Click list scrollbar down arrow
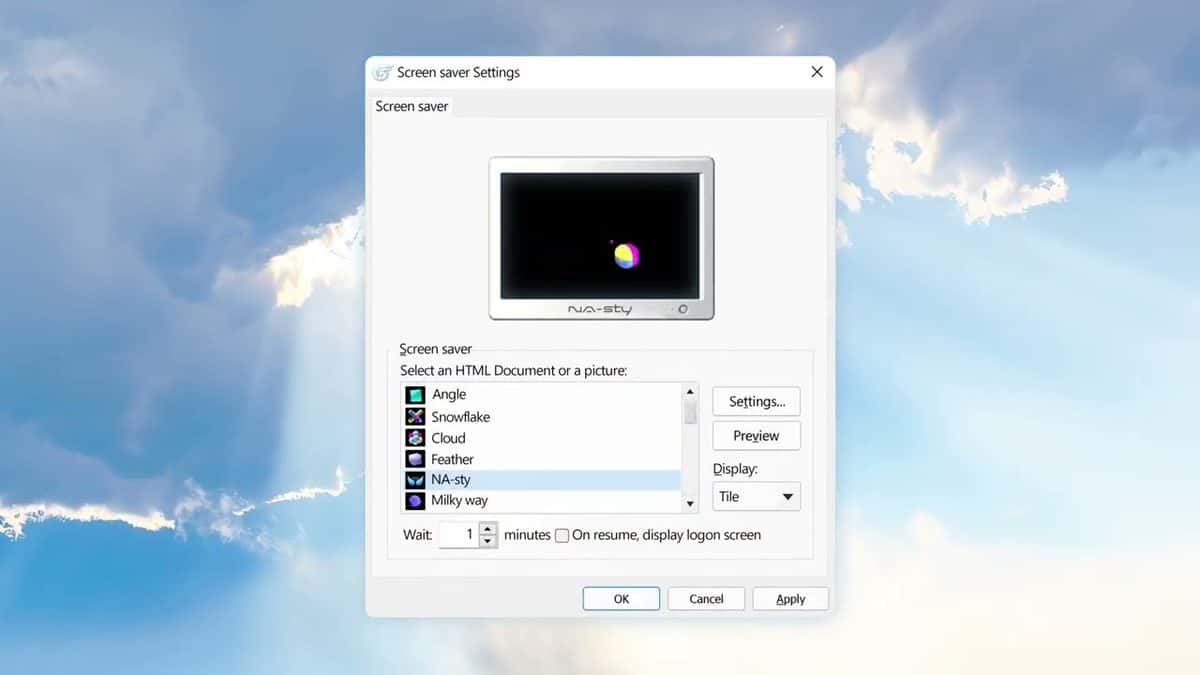Image resolution: width=1200 pixels, height=675 pixels. tap(690, 504)
